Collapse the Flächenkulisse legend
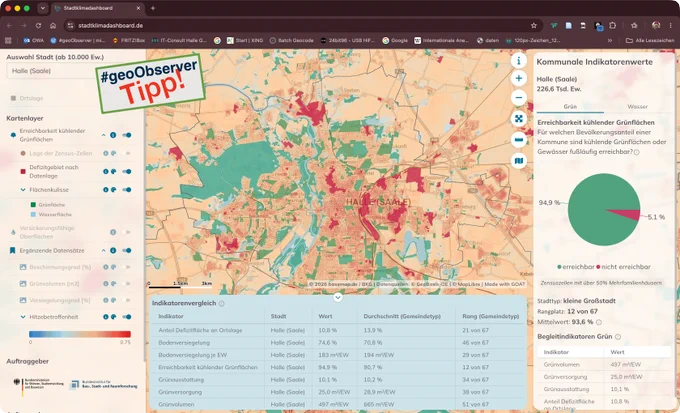Image resolution: width=680 pixels, height=413 pixels. click(x=23, y=190)
